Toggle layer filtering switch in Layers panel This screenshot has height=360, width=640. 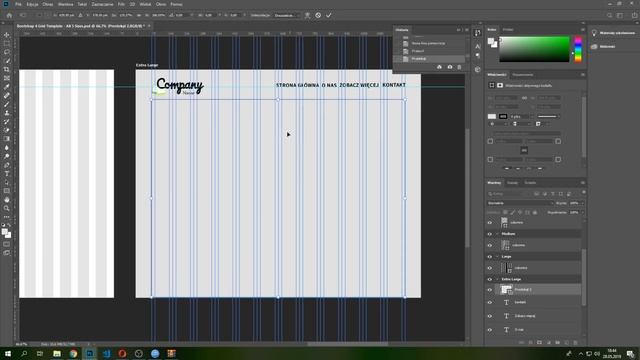(583, 192)
